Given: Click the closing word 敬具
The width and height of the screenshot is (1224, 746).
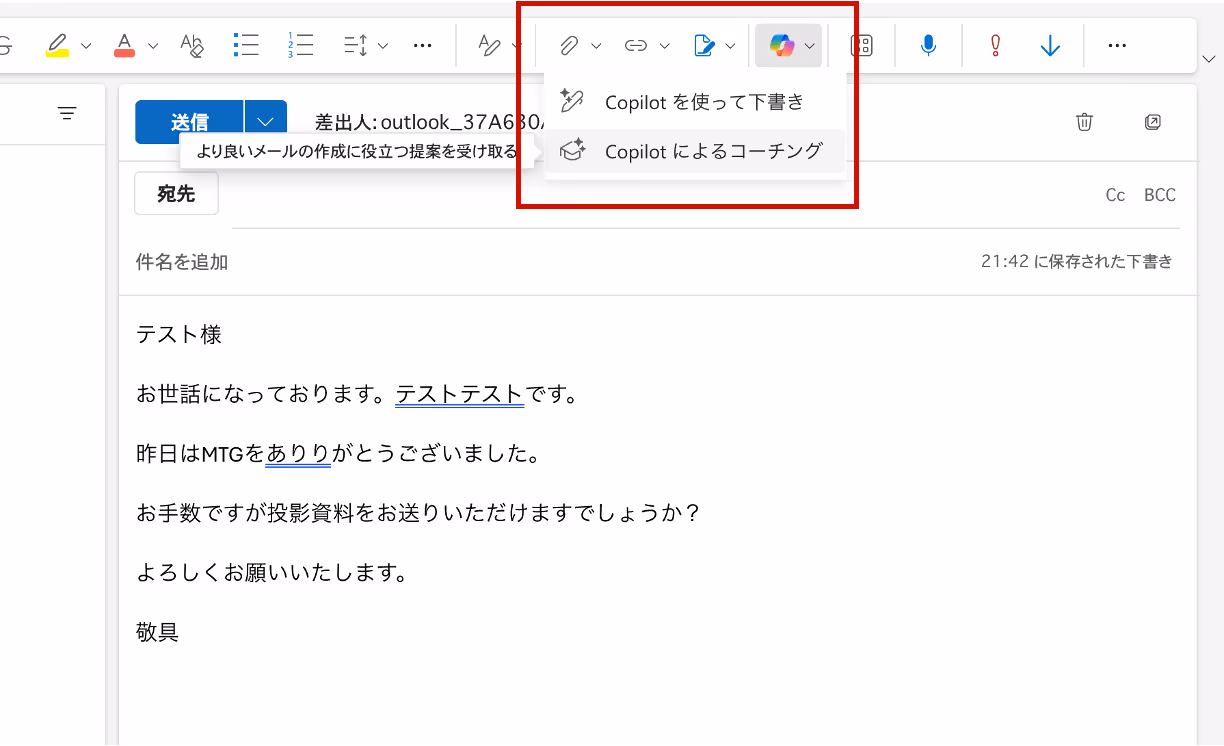Looking at the screenshot, I should pyautogui.click(x=157, y=632).
